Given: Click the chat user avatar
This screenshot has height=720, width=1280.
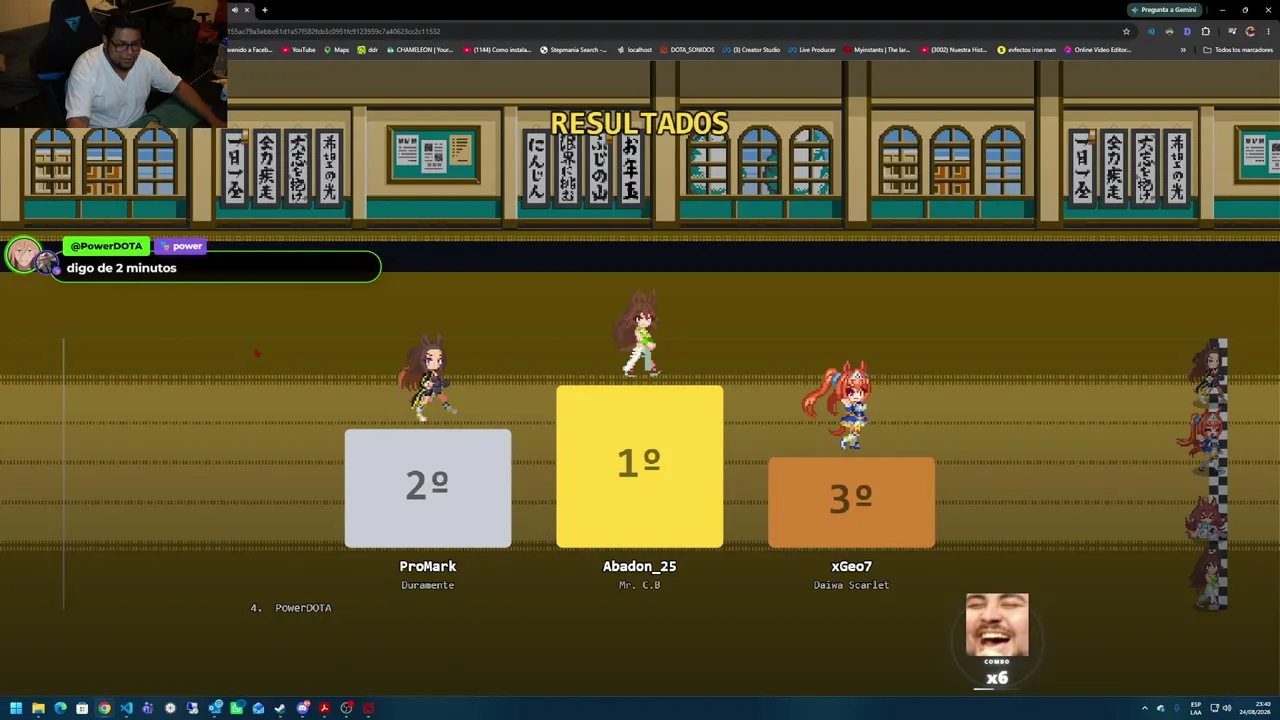Looking at the screenshot, I should (x=24, y=255).
